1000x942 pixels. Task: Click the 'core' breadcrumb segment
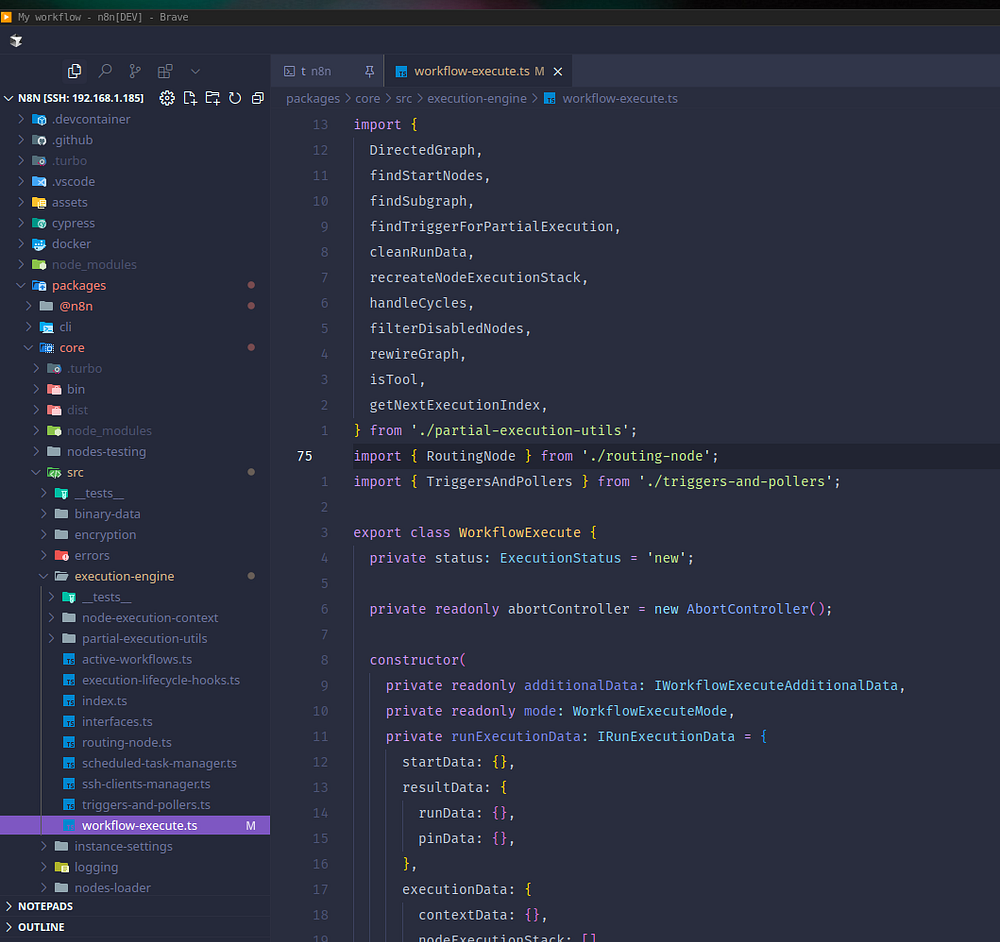coord(367,98)
